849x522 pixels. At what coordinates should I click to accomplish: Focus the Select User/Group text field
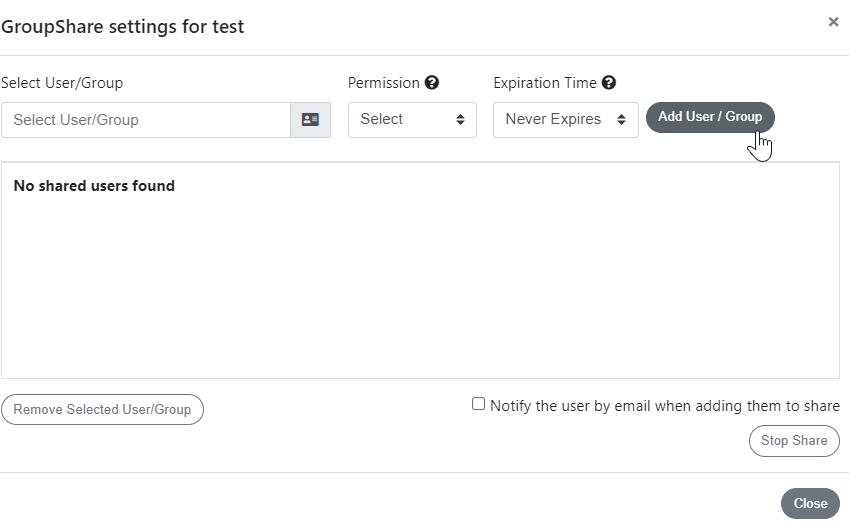146,120
